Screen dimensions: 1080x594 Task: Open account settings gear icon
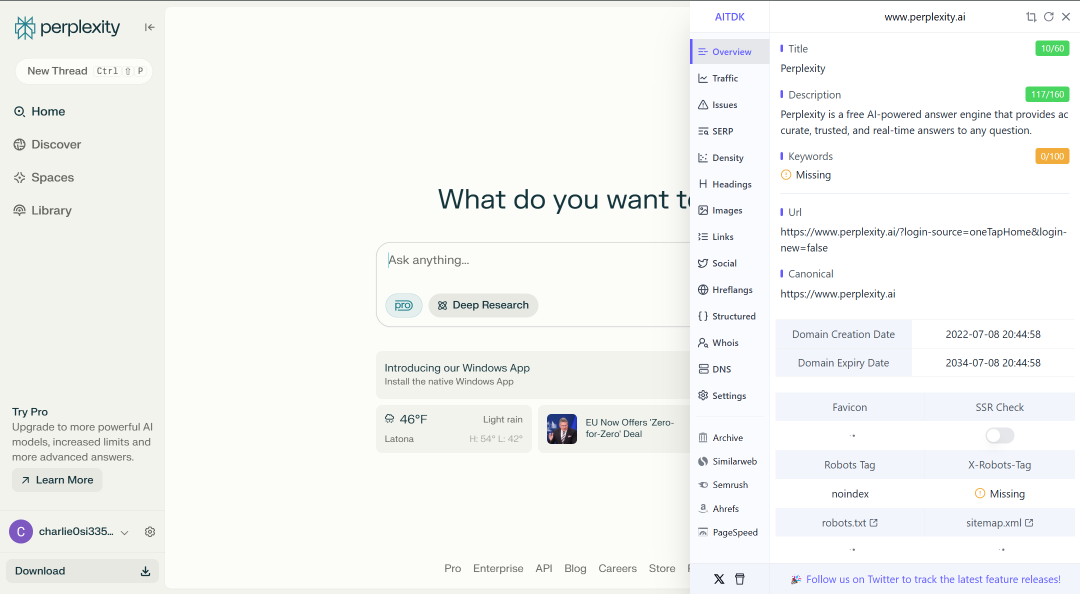[x=150, y=532]
